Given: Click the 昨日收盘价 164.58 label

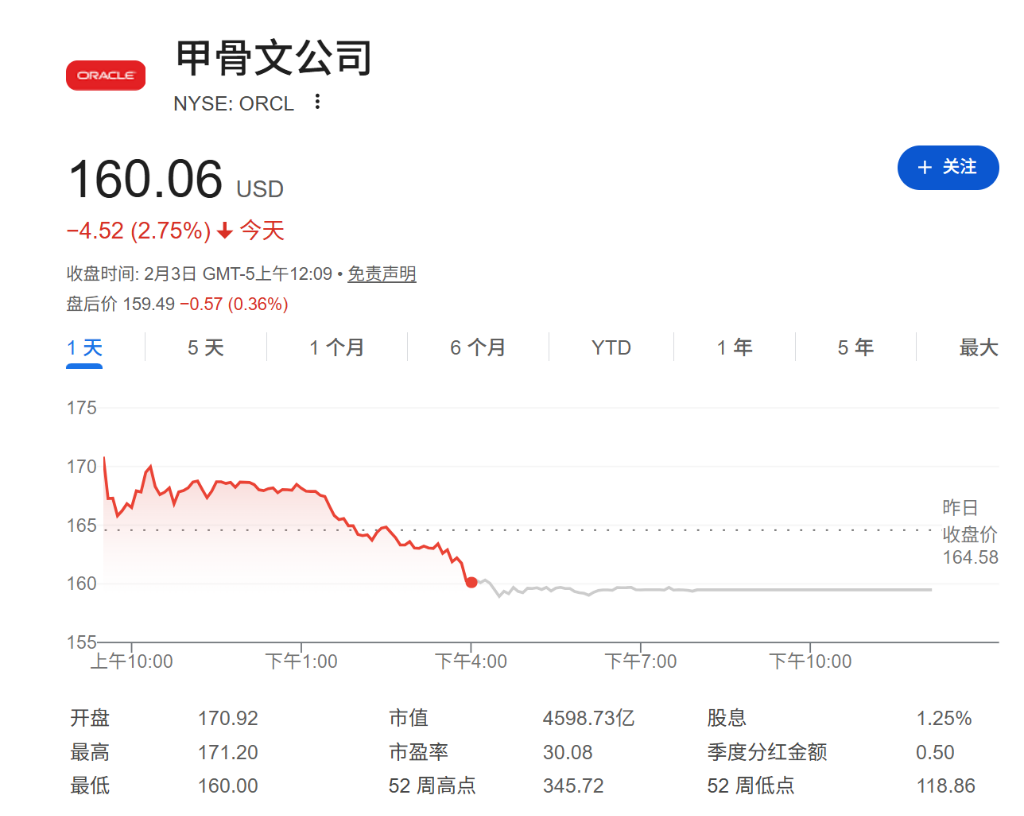Looking at the screenshot, I should 970,532.
